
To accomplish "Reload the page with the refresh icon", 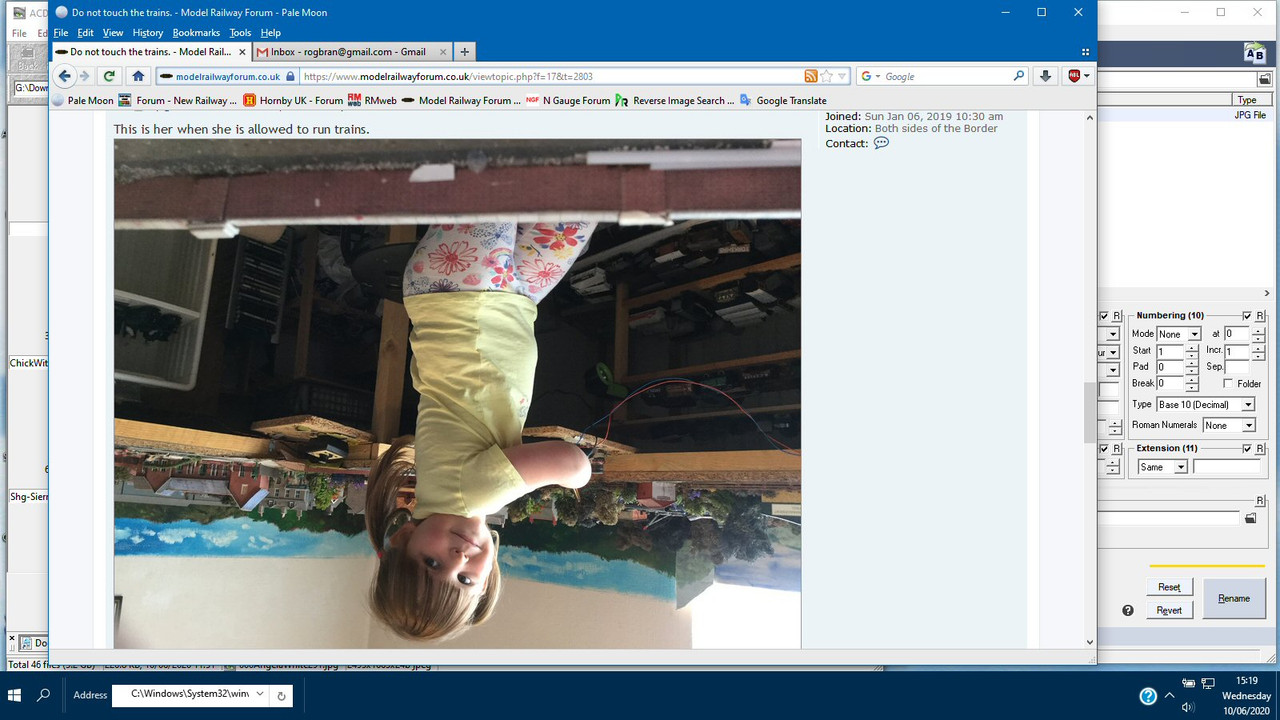I will point(109,76).
